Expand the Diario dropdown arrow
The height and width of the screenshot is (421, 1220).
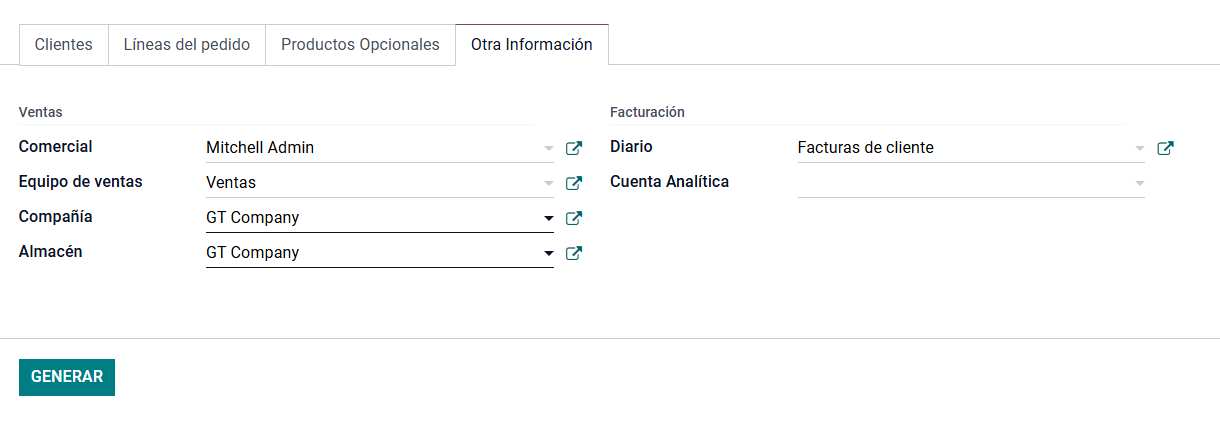tap(1140, 148)
